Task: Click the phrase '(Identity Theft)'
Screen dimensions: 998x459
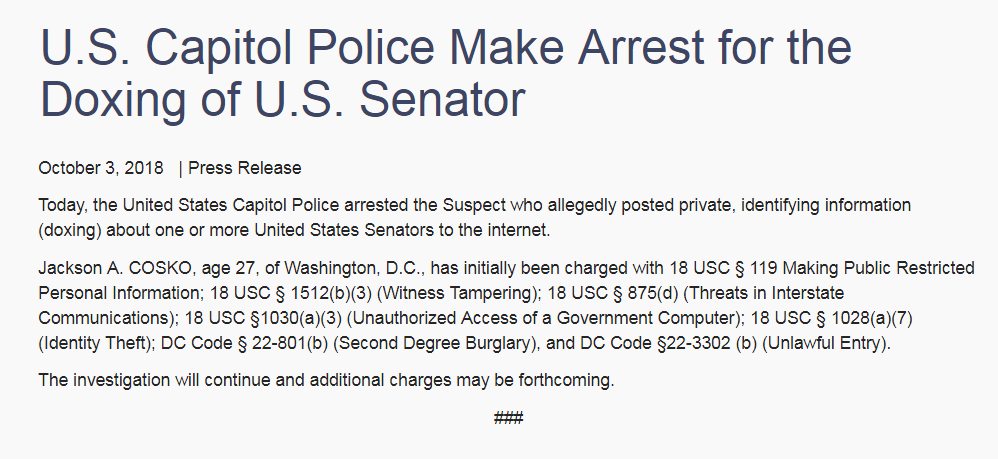Action: 97,343
